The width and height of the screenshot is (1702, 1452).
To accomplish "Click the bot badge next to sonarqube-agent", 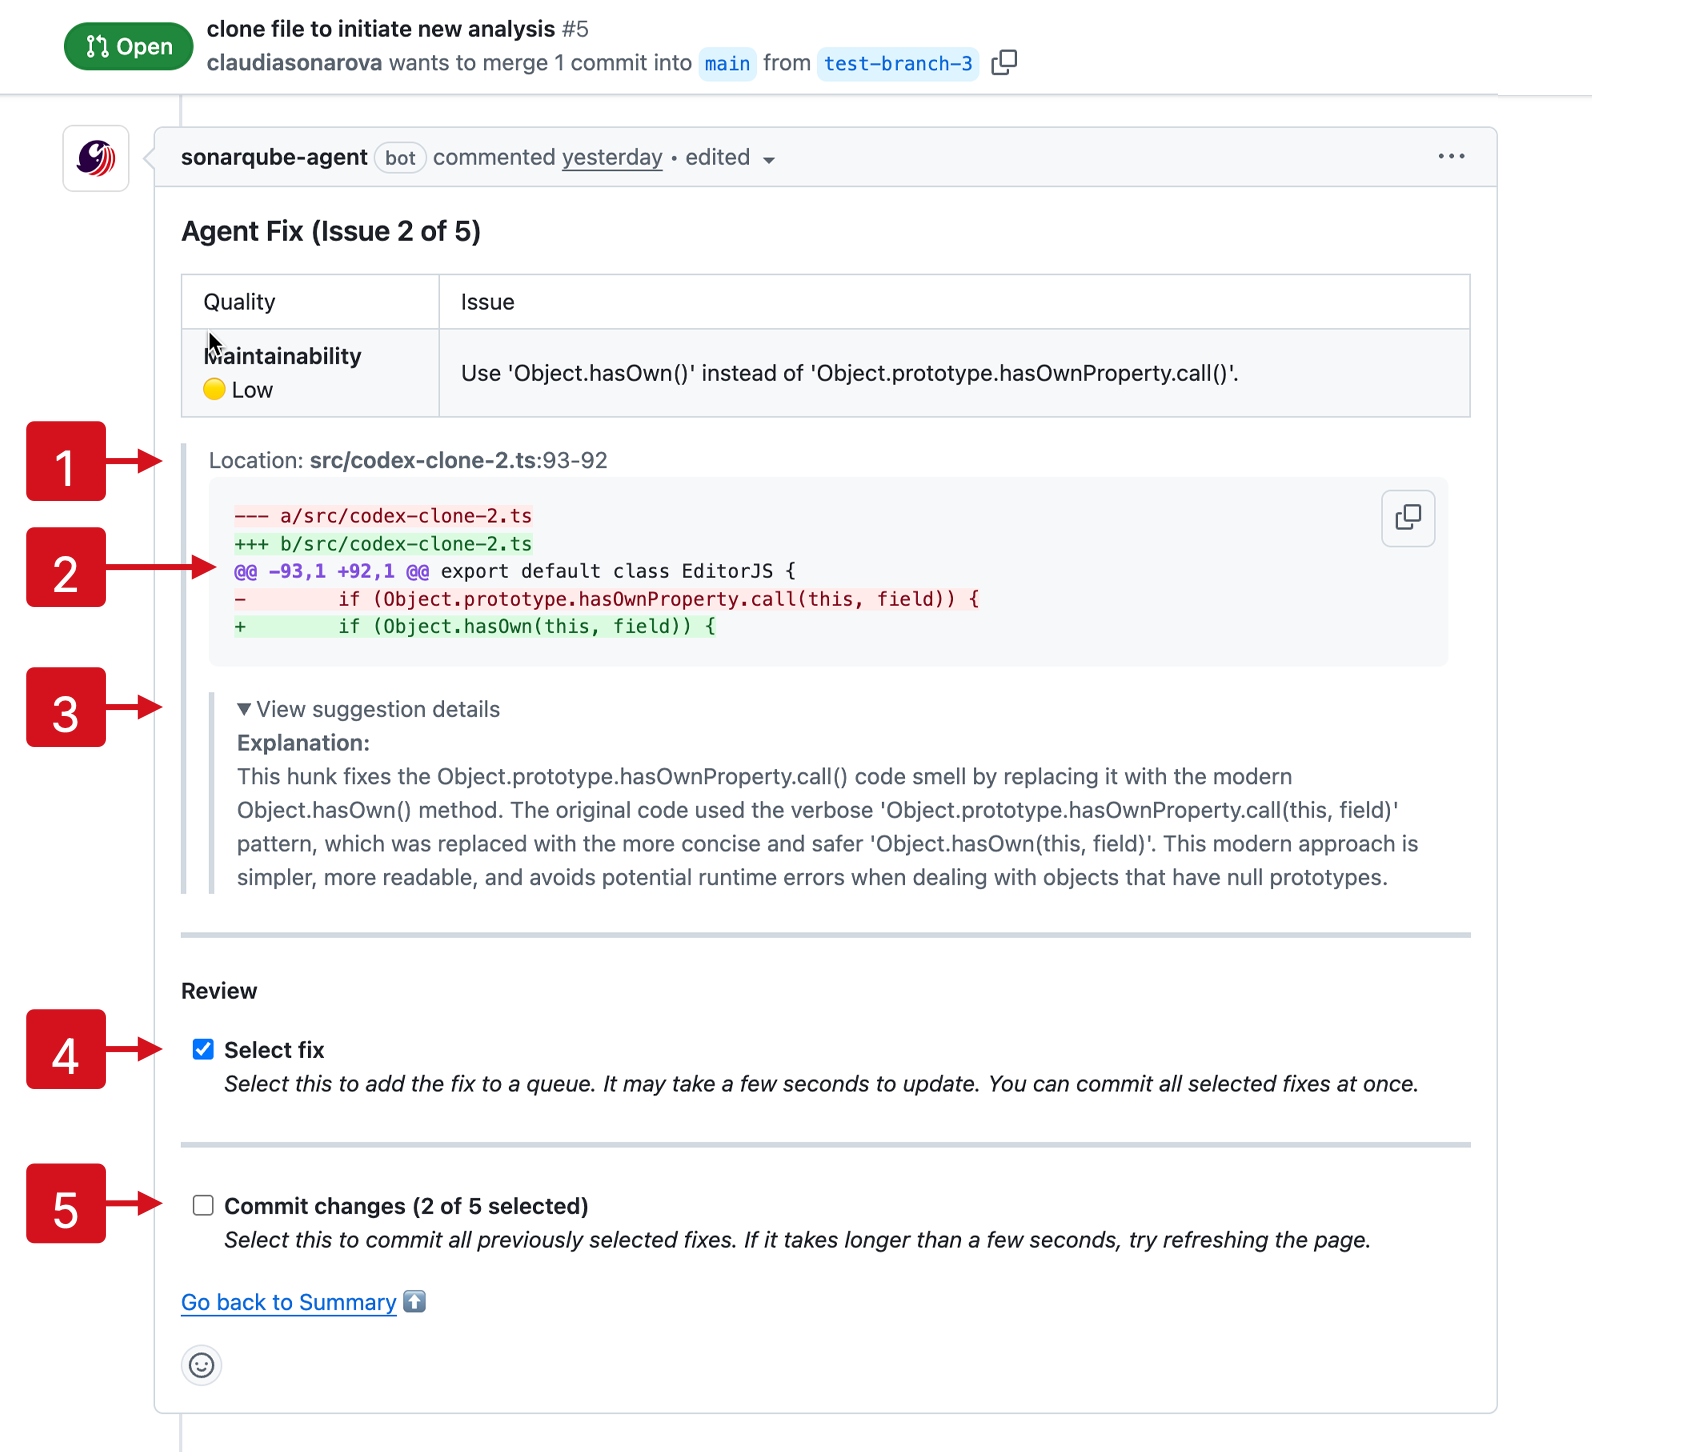I will [x=400, y=158].
